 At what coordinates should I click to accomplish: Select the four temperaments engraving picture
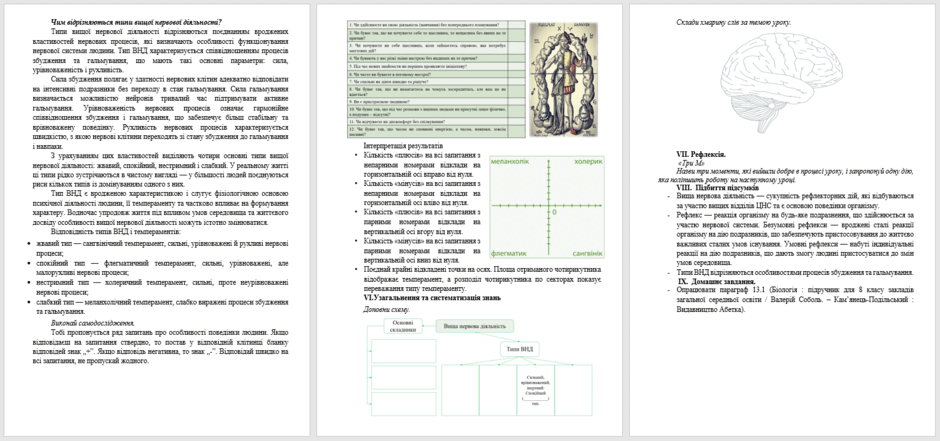click(564, 80)
